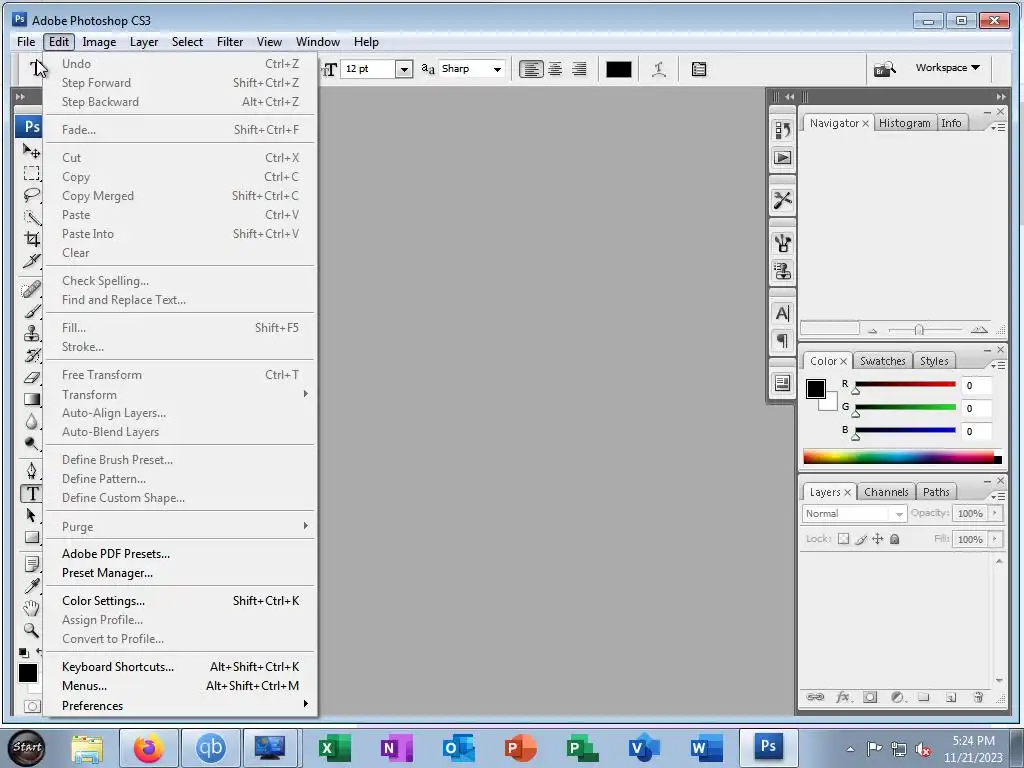This screenshot has width=1024, height=768.
Task: Toggle Quick Mask mode
Action: (x=31, y=706)
